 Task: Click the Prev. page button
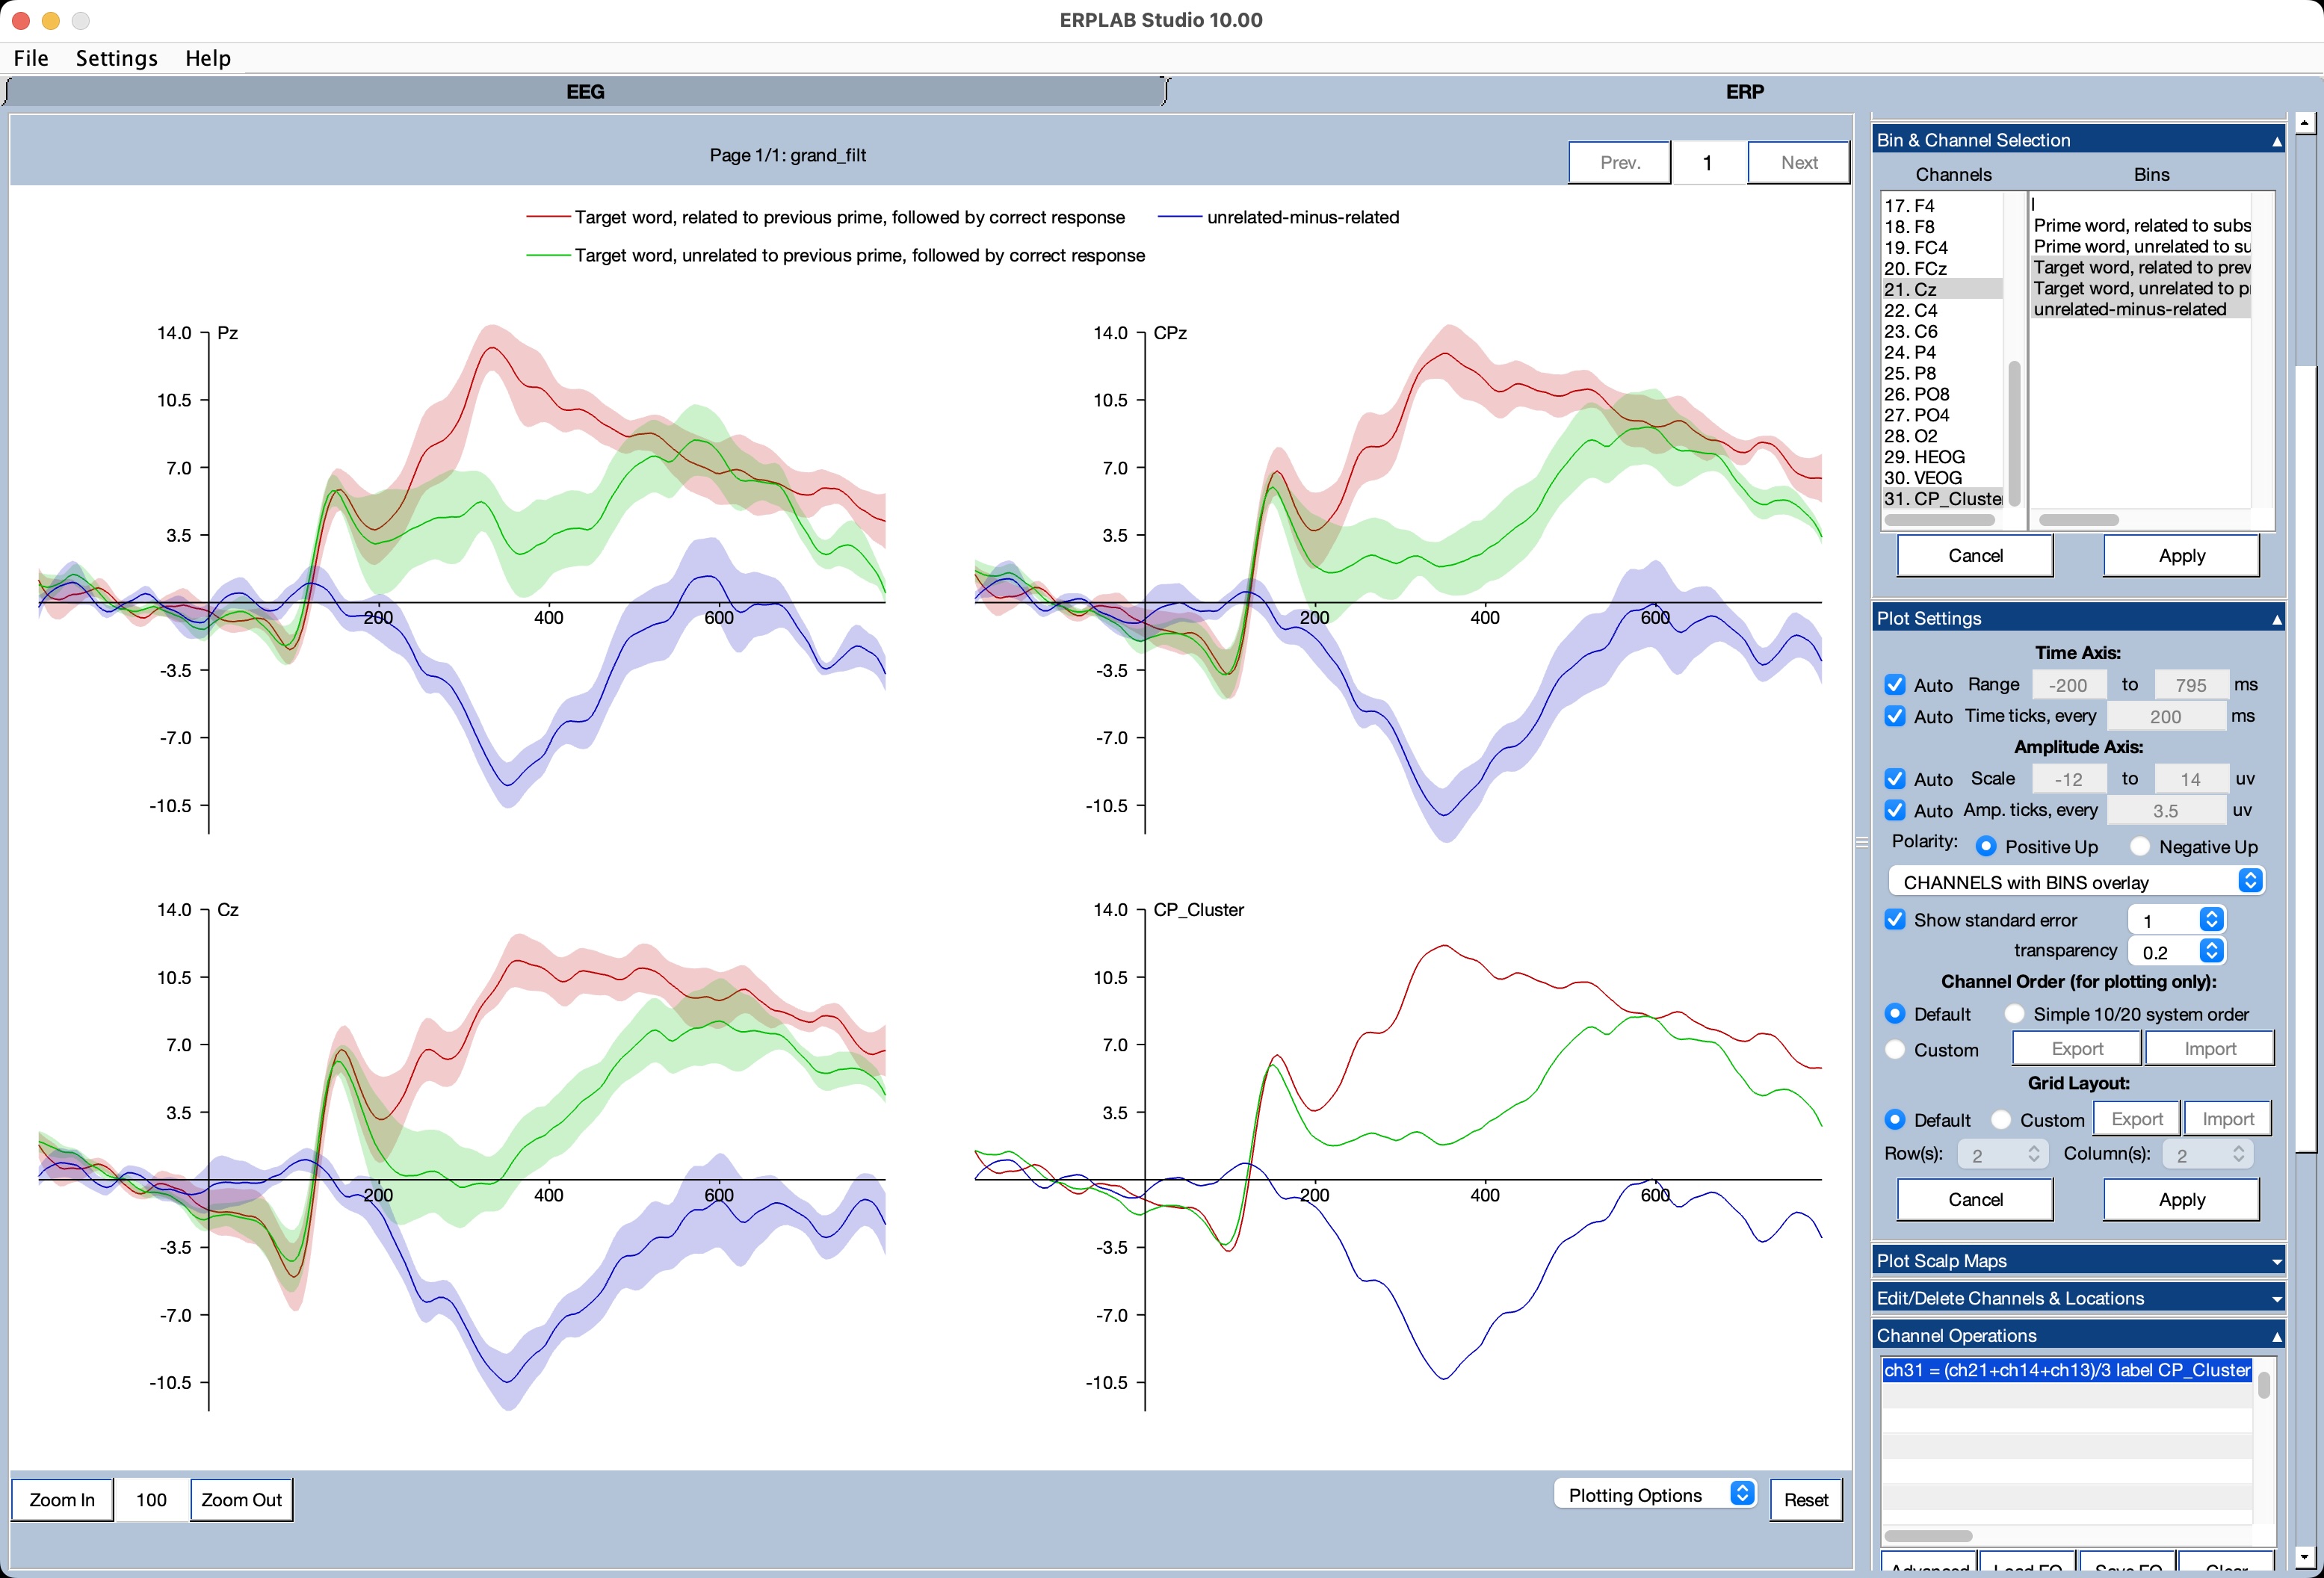(1619, 163)
